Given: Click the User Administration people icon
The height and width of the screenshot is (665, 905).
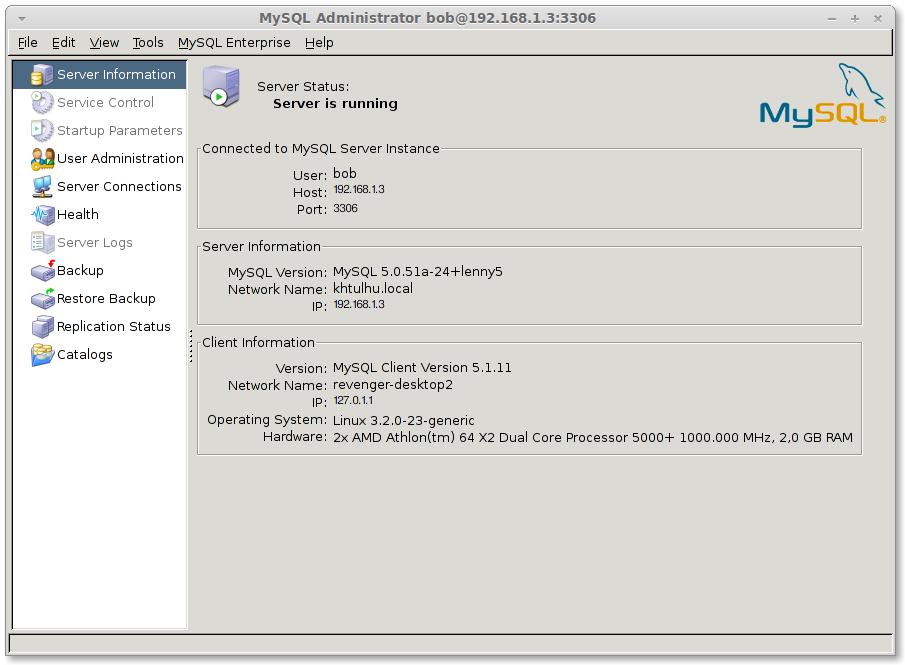Looking at the screenshot, I should tap(42, 159).
